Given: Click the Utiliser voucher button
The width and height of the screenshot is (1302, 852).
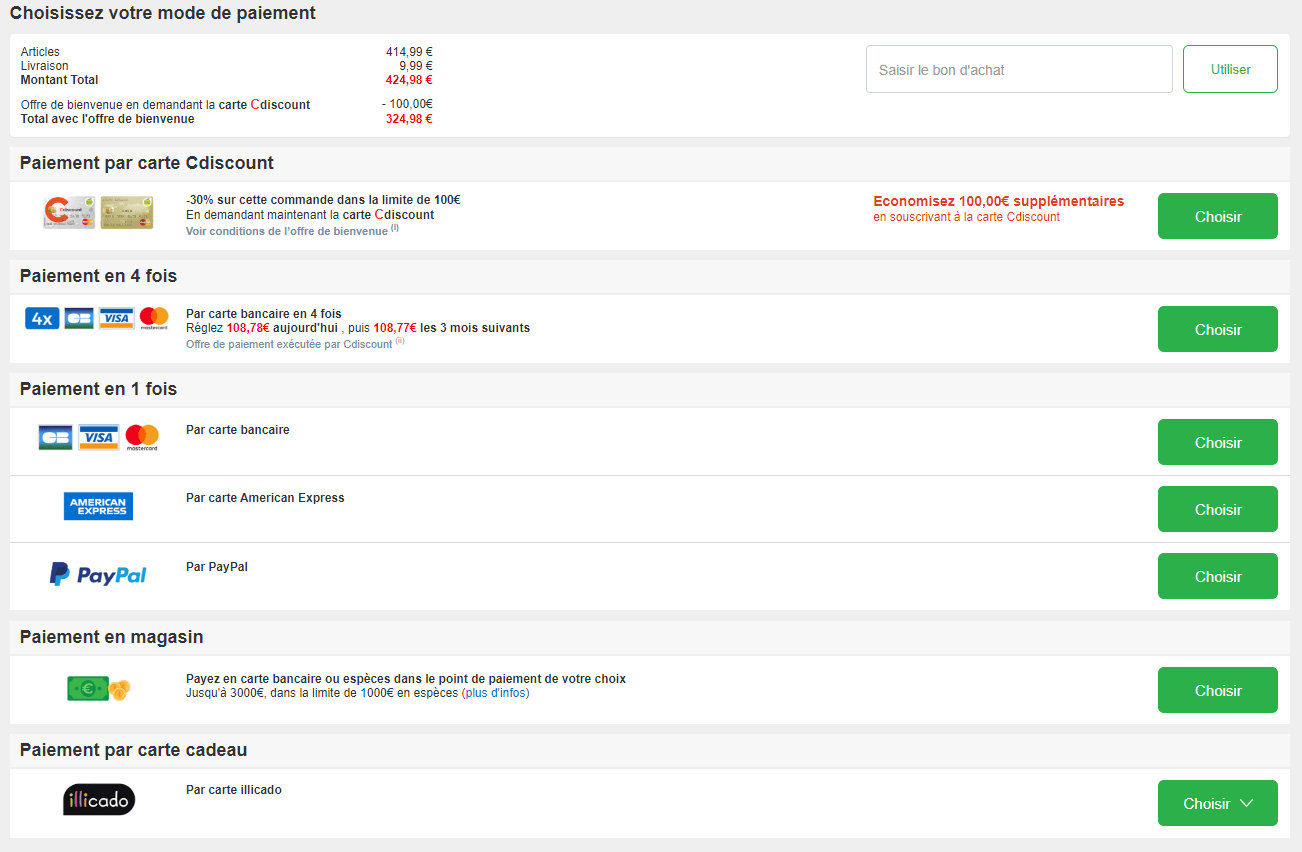Looking at the screenshot, I should pyautogui.click(x=1230, y=69).
